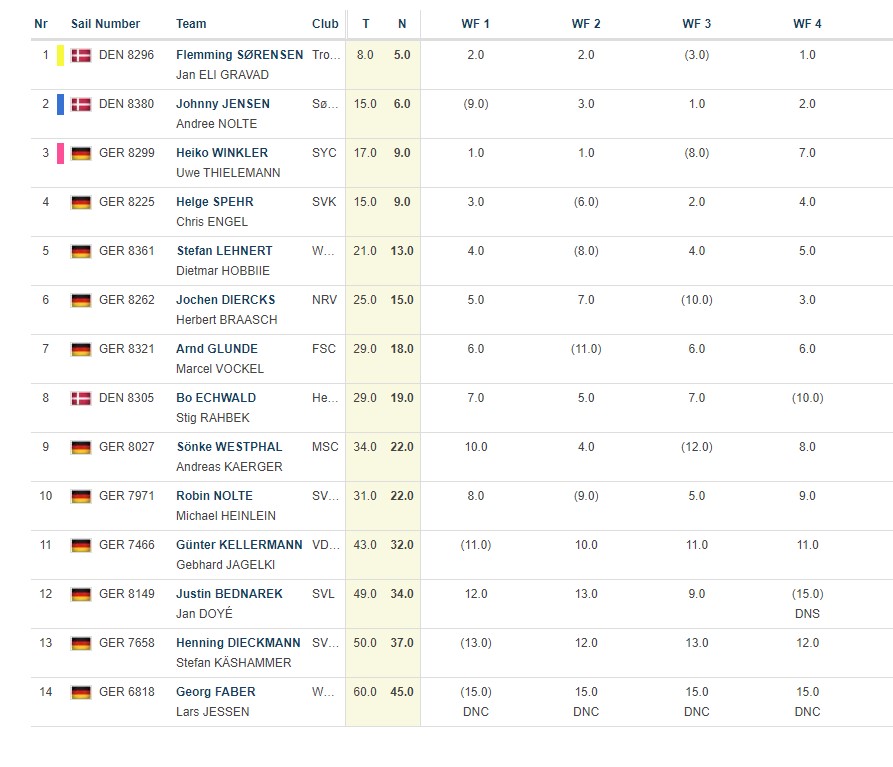Click the Danish flag beside DEN 8305
The height and width of the screenshot is (767, 893).
81,398
